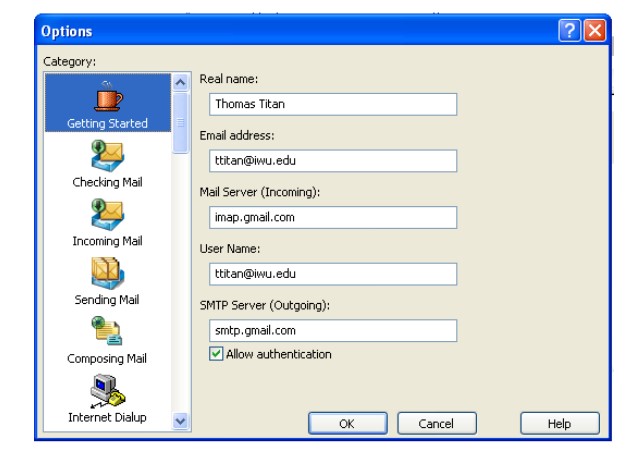The image size is (636, 455).
Task: Click the Cancel button
Action: (436, 424)
